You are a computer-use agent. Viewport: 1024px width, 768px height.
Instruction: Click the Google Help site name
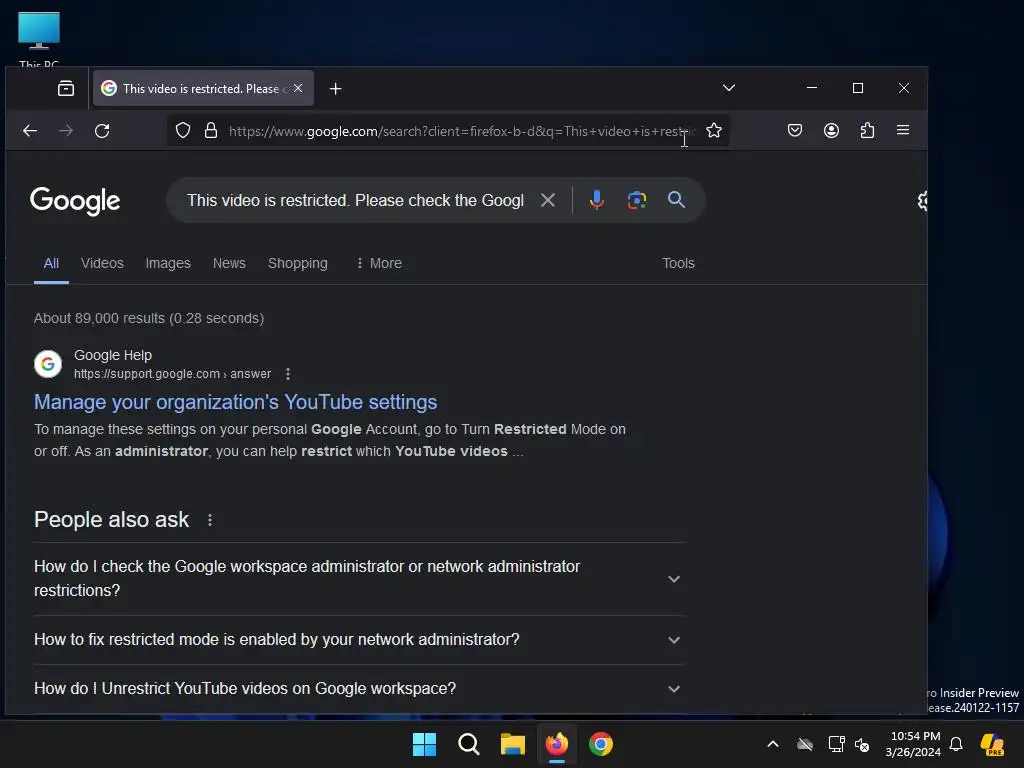pos(113,355)
